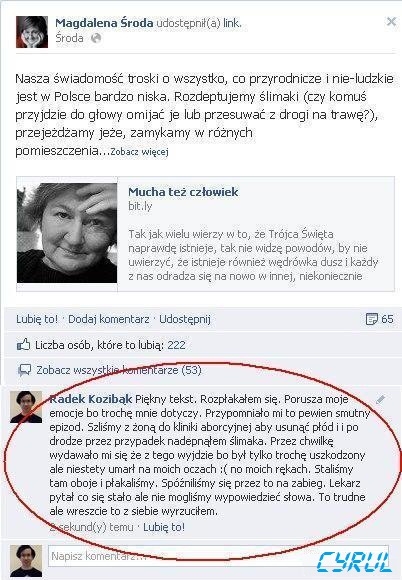
Task: Click Dodaj komentarz link
Action: [x=109, y=319]
